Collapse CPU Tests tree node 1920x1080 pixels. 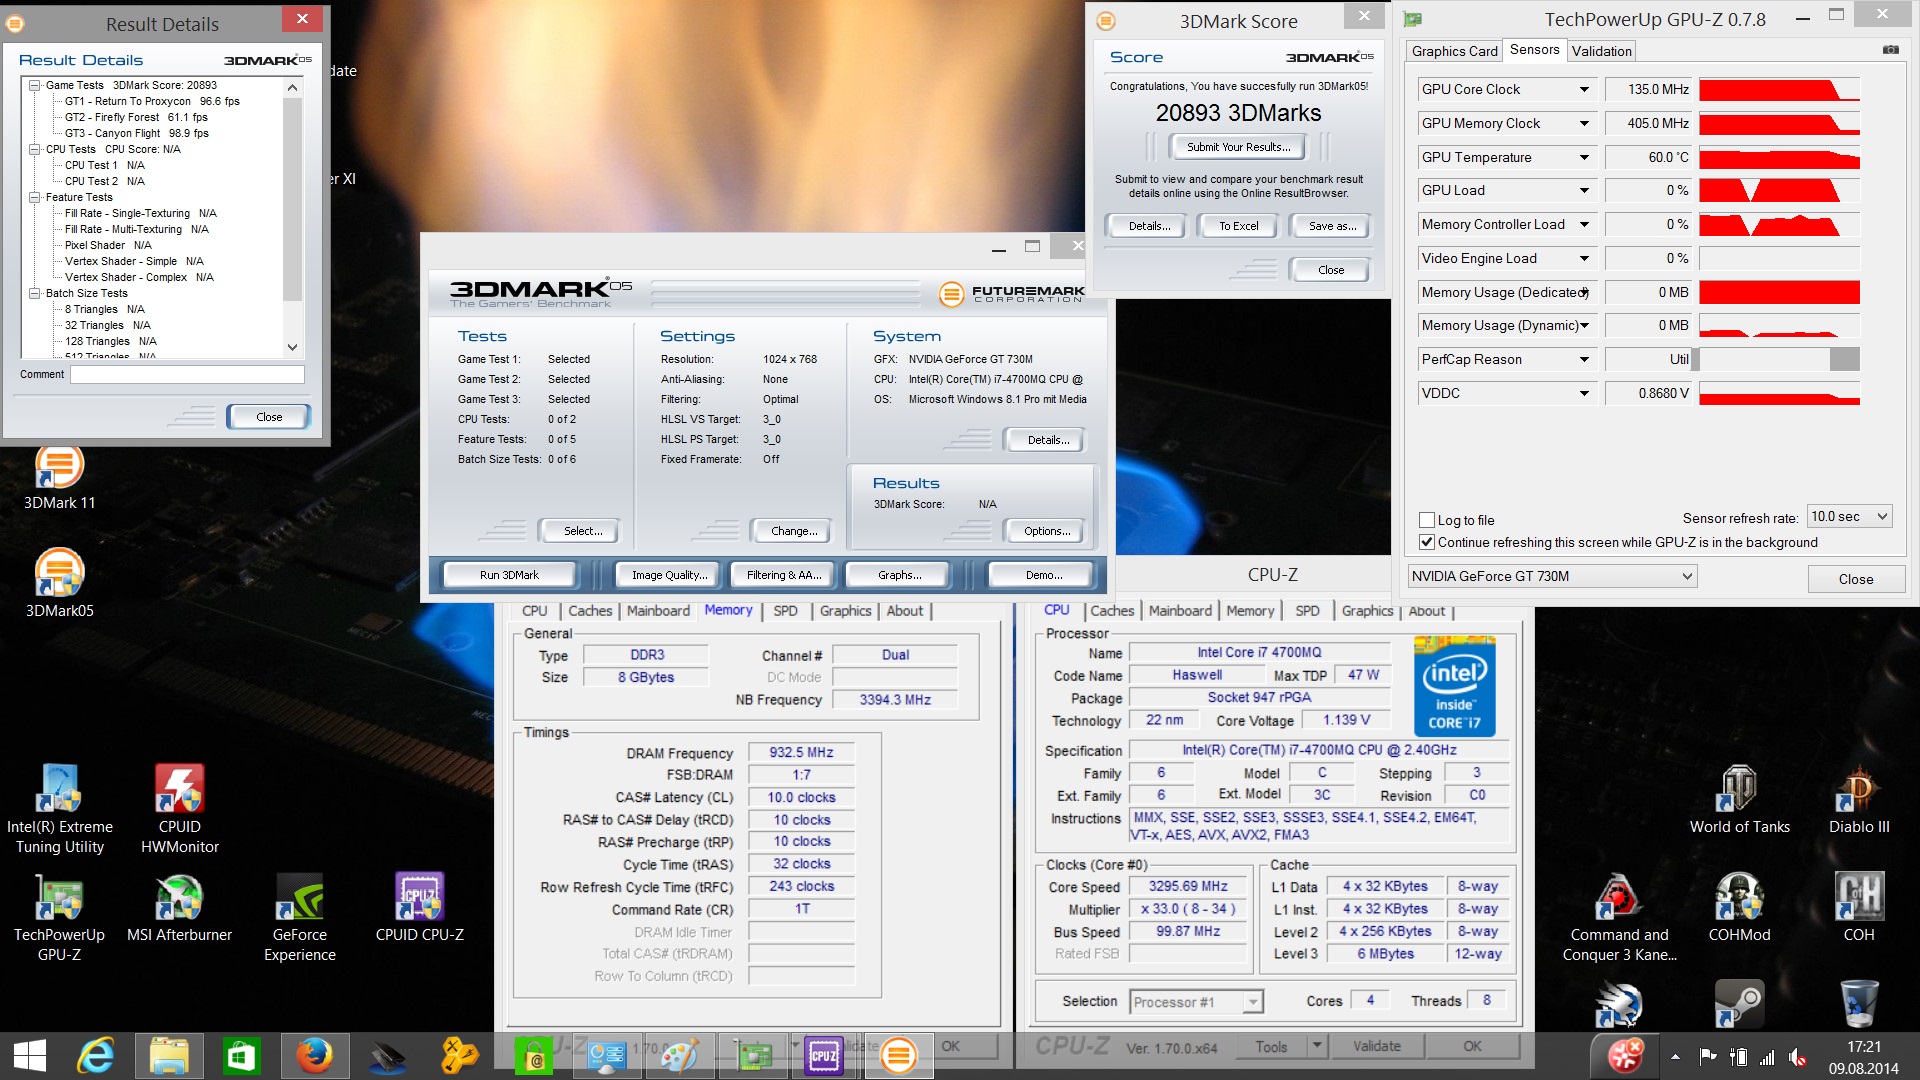35,149
